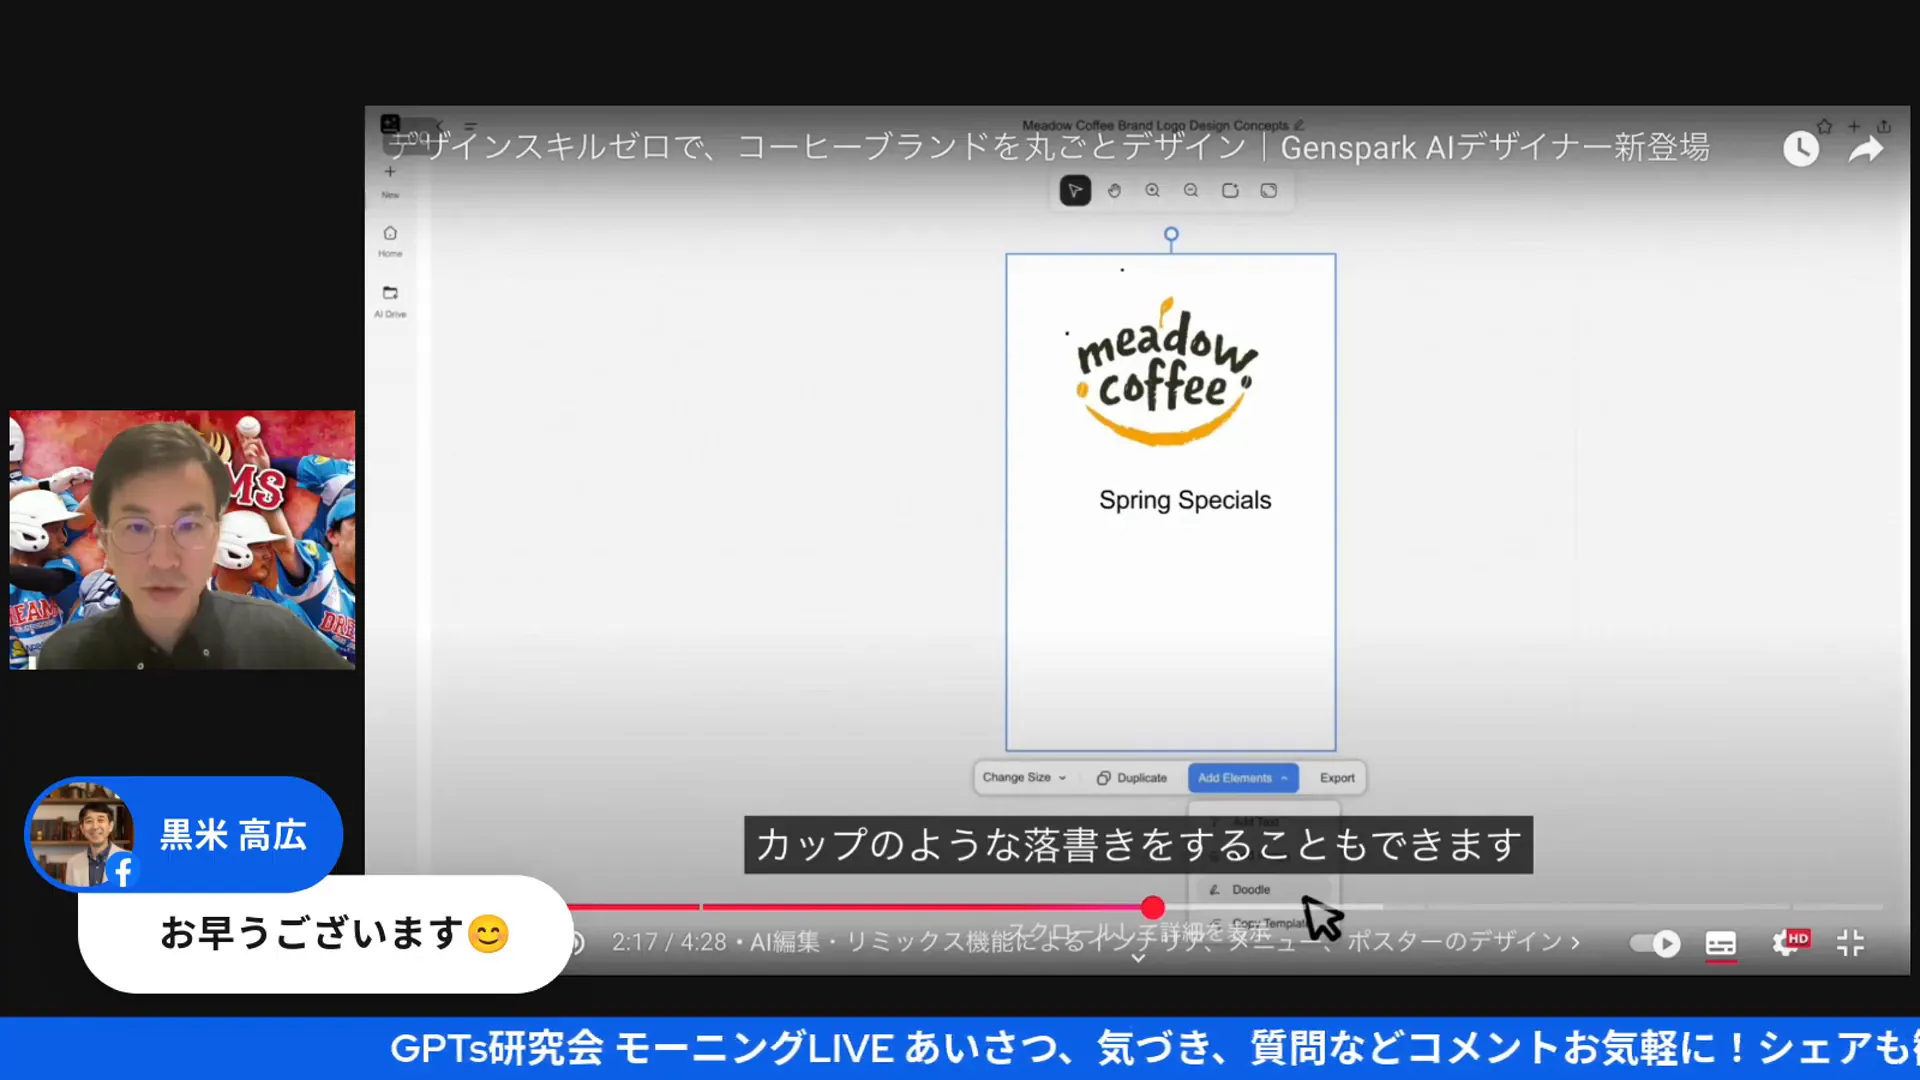Collapse the Add Elements dropdown
Viewport: 1920px width, 1080px height.
[1243, 778]
